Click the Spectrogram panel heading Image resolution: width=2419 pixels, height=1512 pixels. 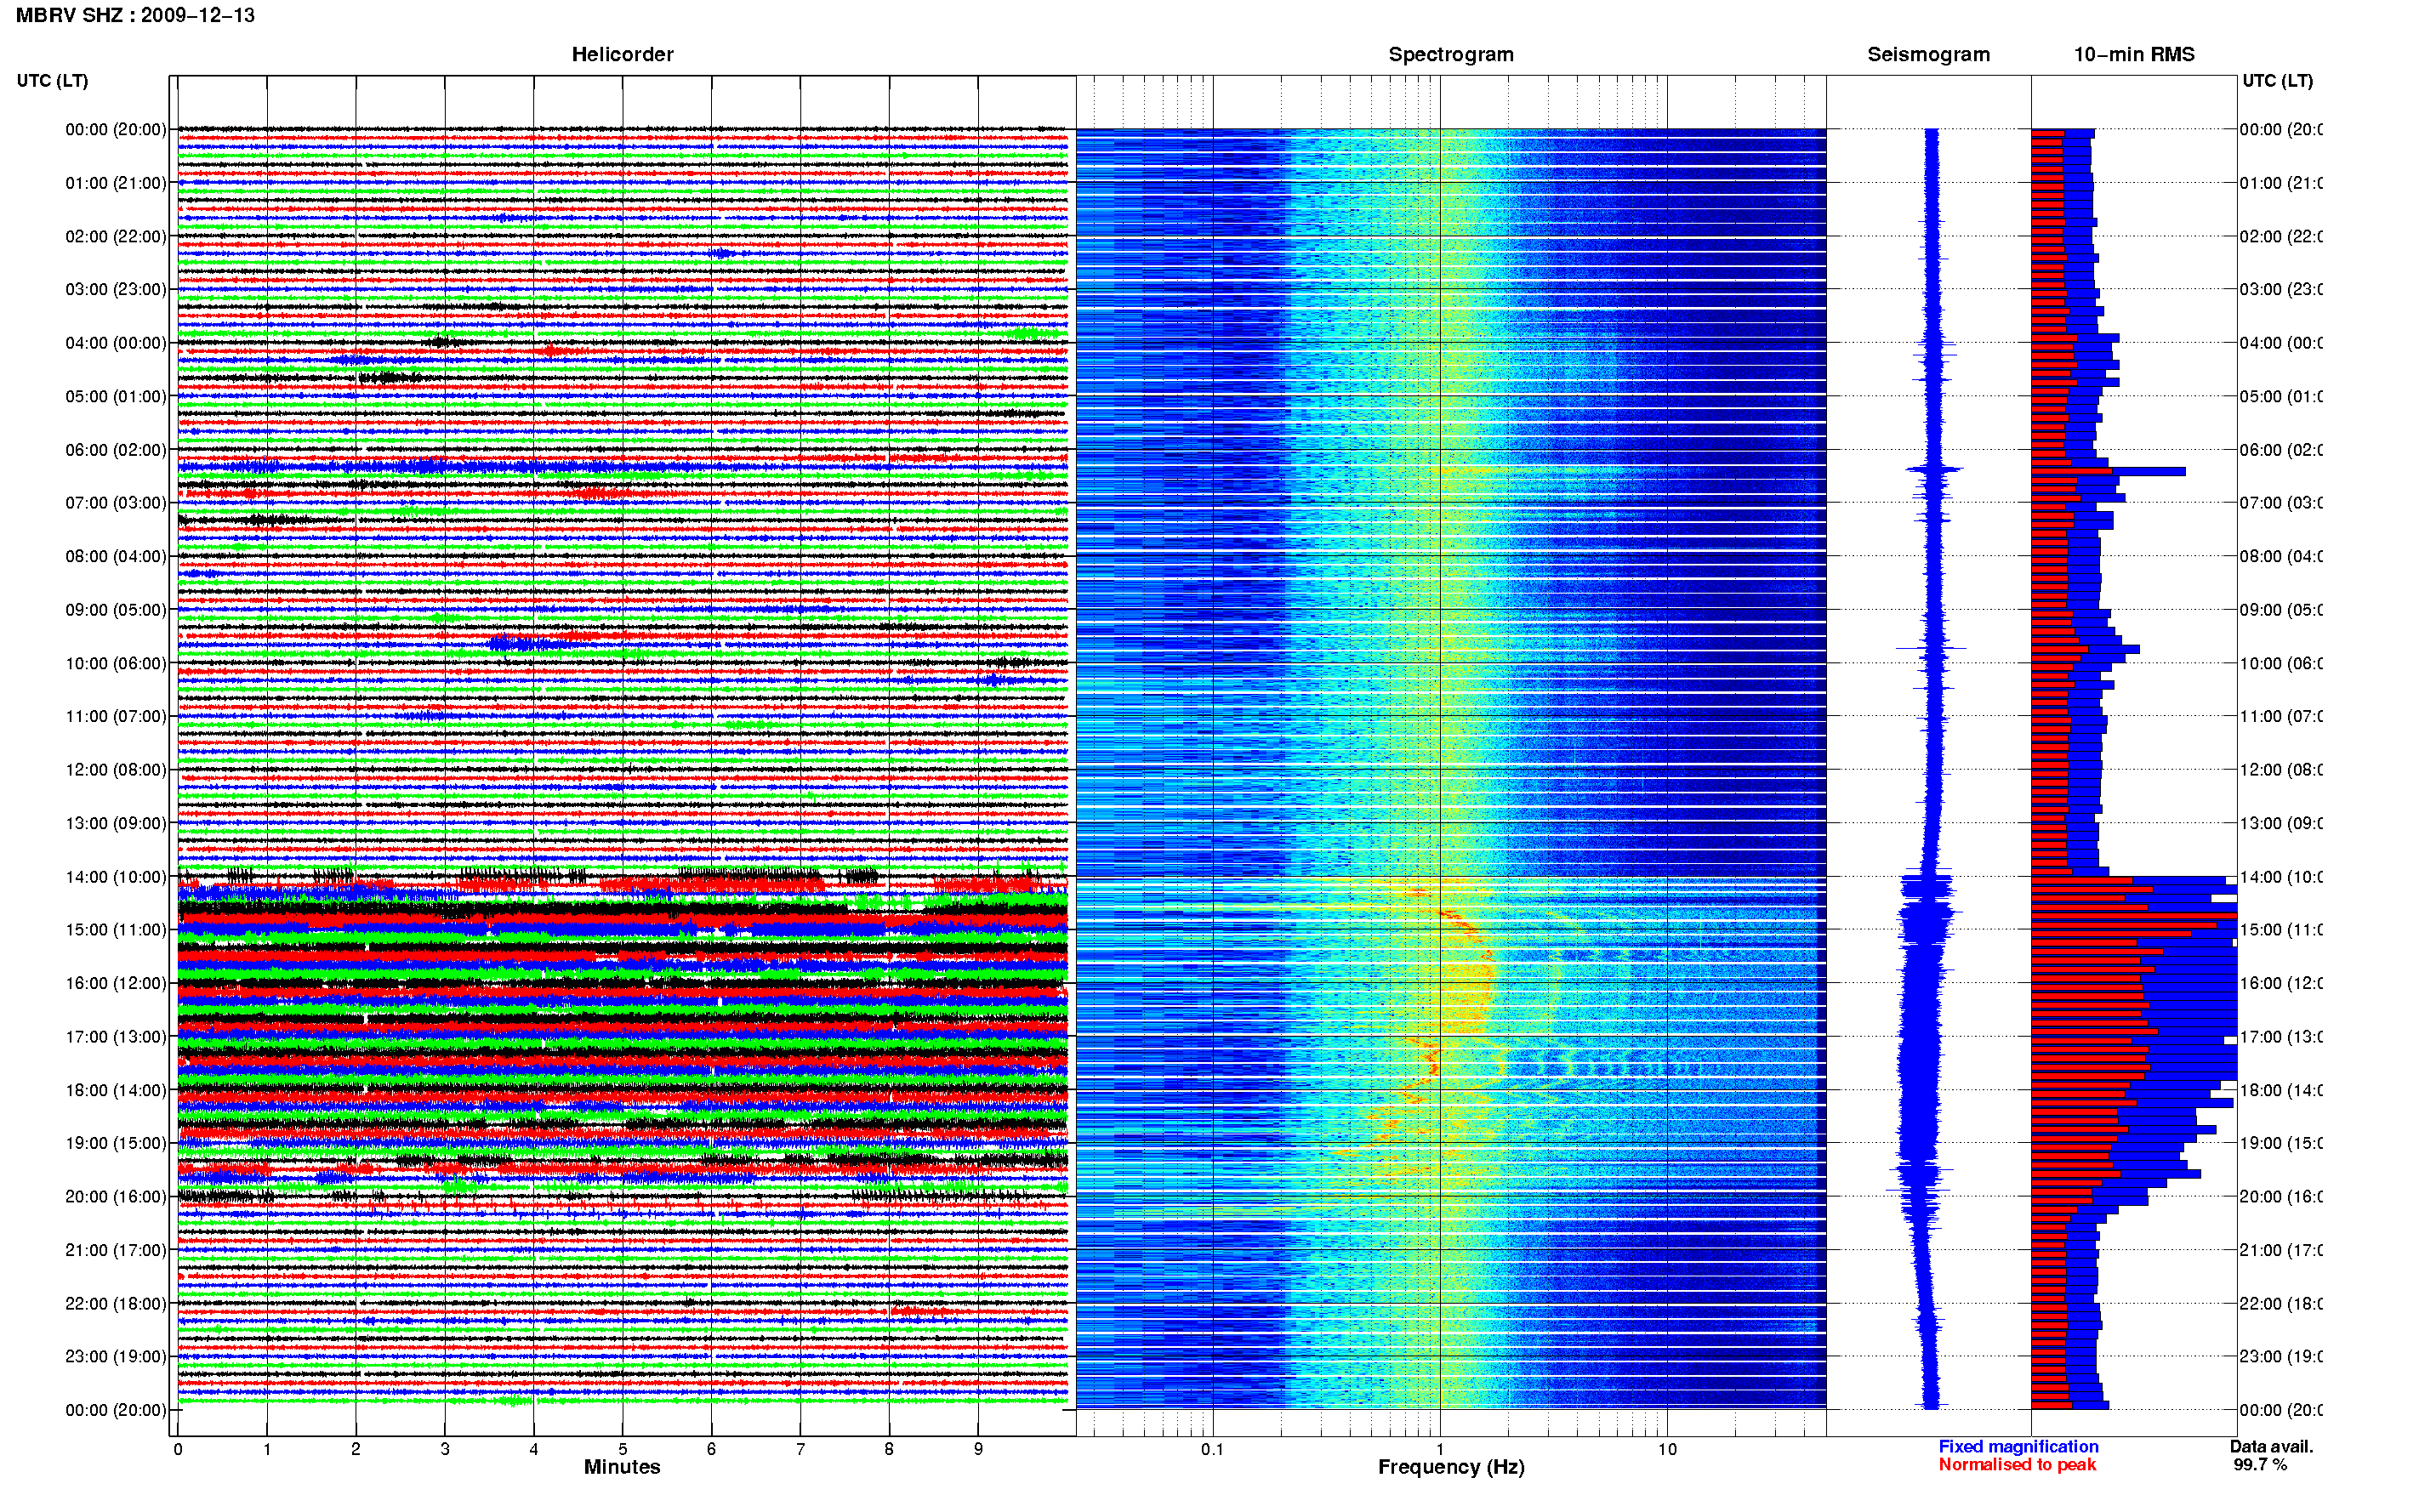pos(1451,54)
